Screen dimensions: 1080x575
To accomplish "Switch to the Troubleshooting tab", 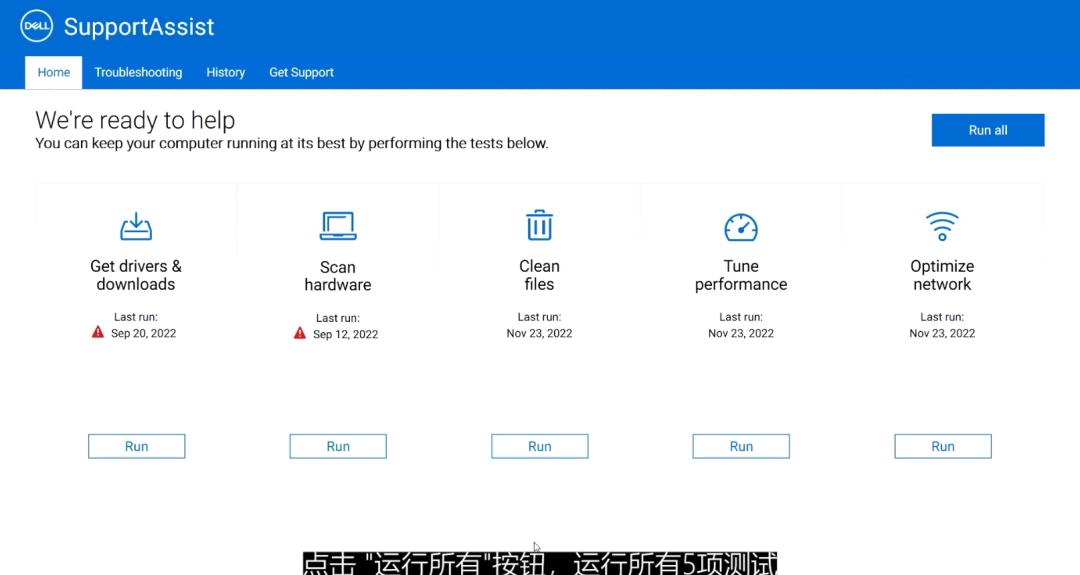I will tap(138, 72).
